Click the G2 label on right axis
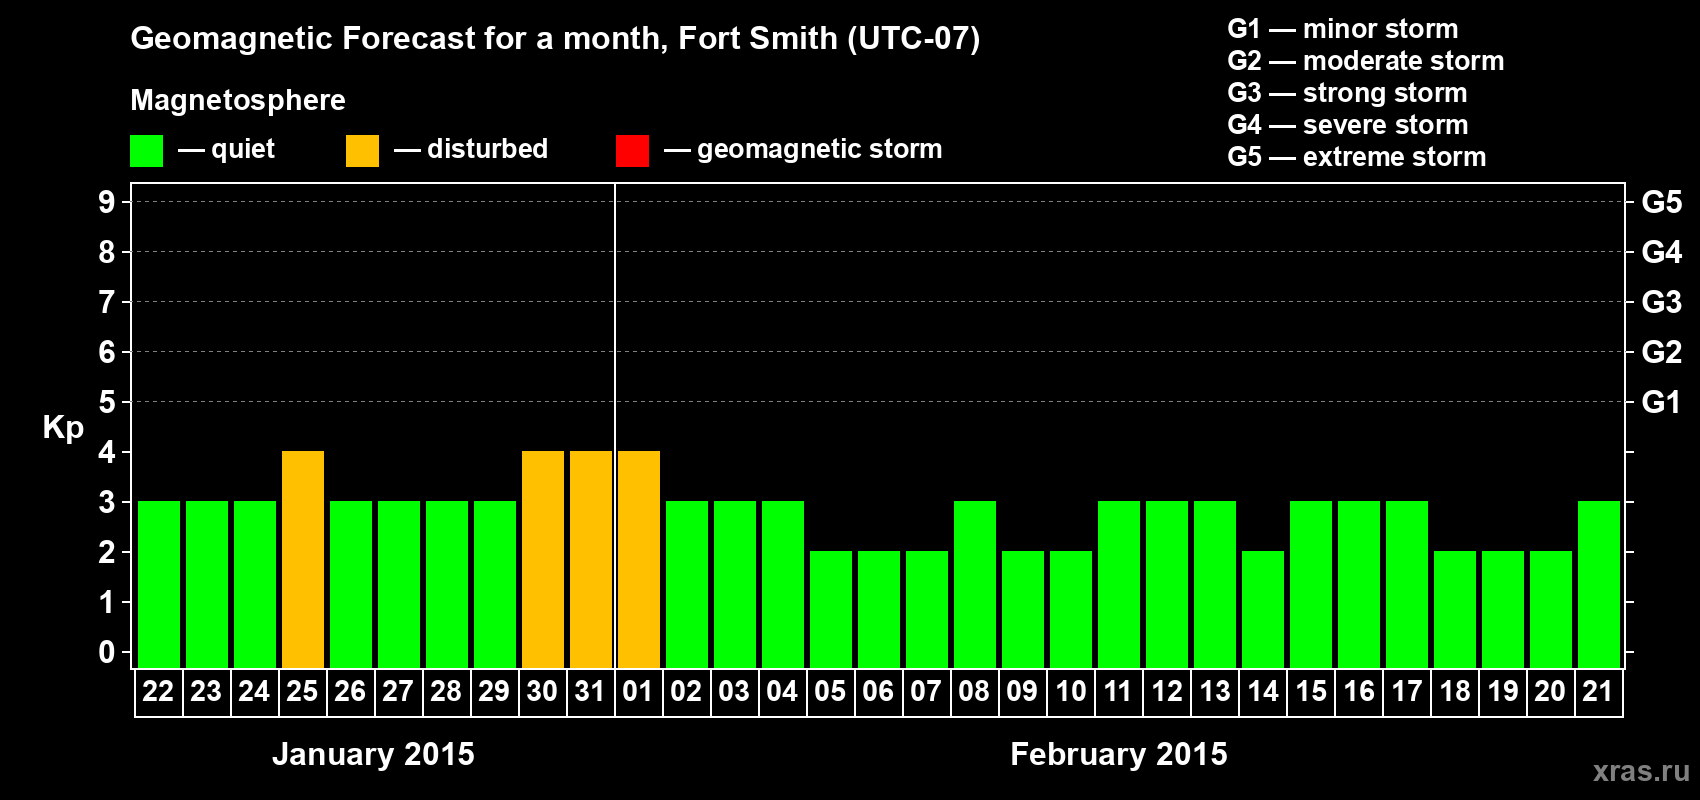Screen dimensions: 1700x800 coord(1662,352)
